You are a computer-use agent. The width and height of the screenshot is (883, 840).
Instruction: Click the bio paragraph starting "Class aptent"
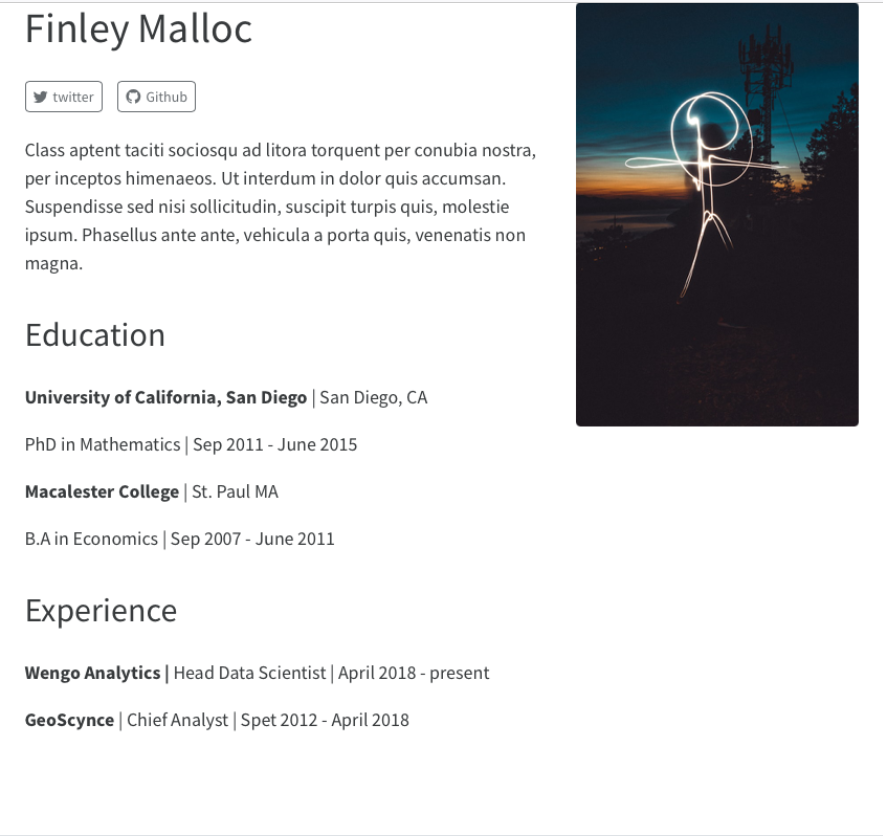tap(280, 207)
